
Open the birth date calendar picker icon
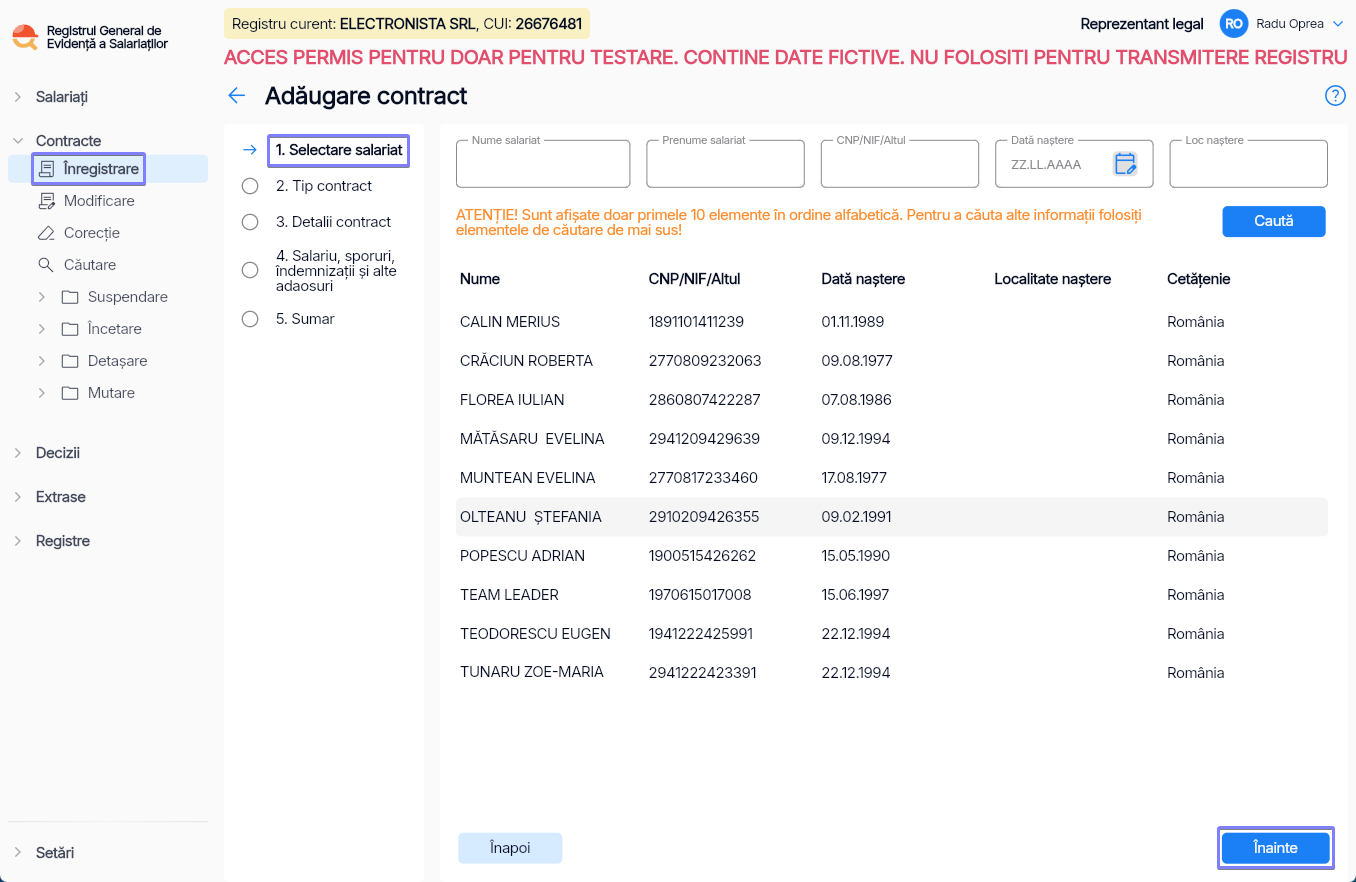(x=1125, y=164)
